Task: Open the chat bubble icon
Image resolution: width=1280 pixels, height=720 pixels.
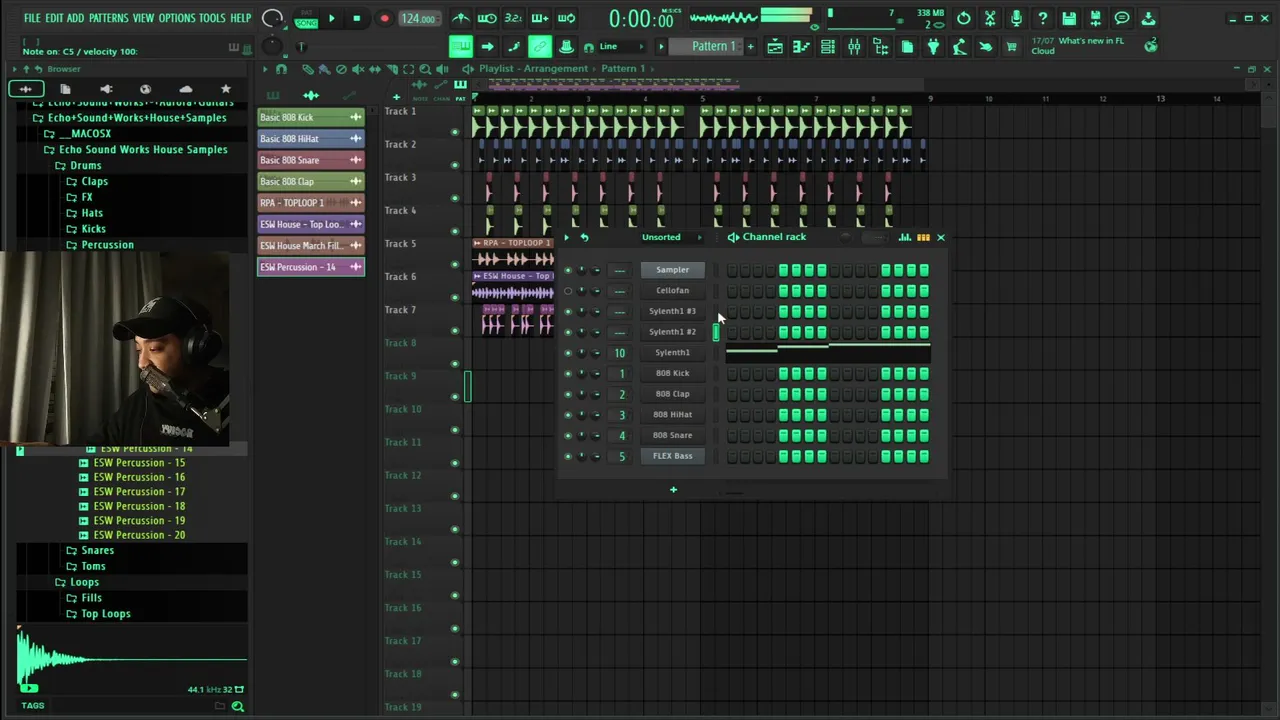Action: pyautogui.click(x=1122, y=18)
